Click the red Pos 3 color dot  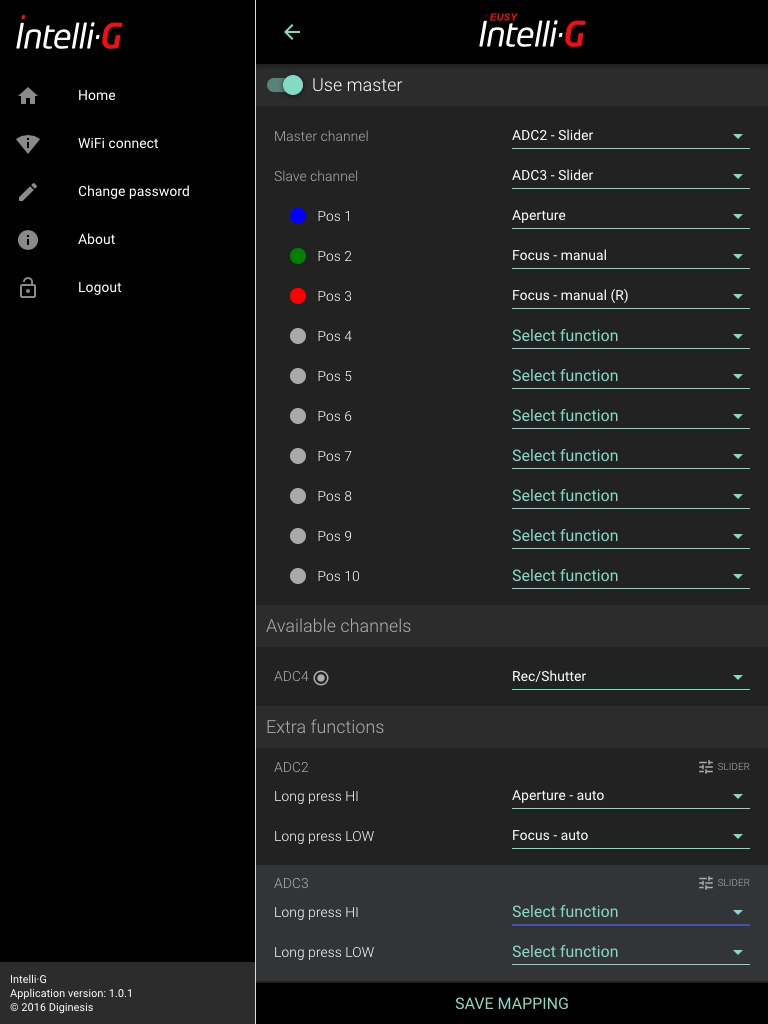(298, 296)
